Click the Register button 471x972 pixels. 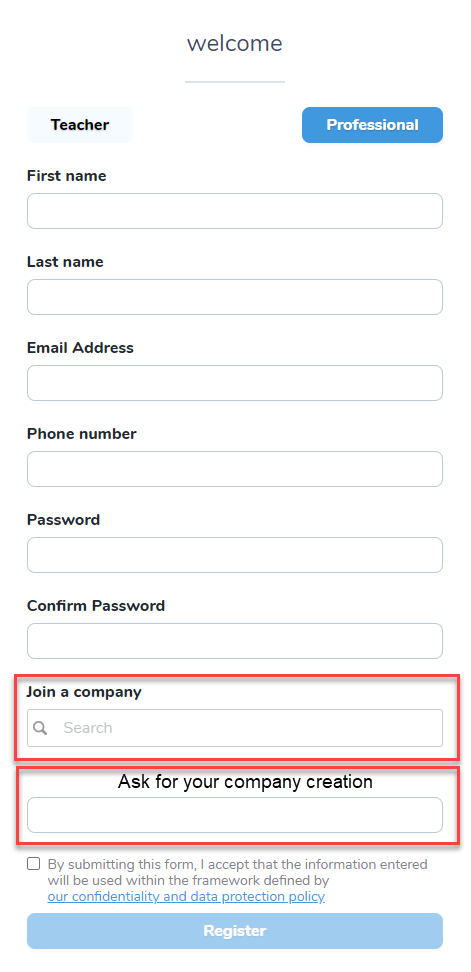point(235,931)
